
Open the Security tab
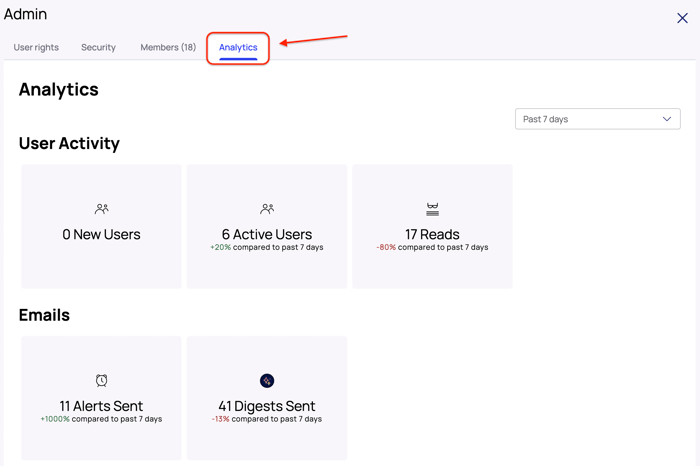(x=98, y=47)
